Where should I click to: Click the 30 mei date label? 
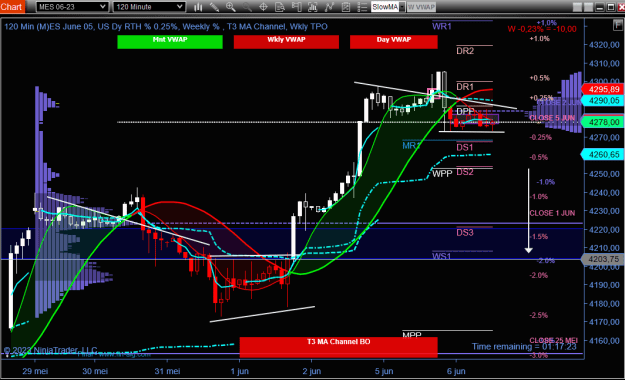click(95, 371)
